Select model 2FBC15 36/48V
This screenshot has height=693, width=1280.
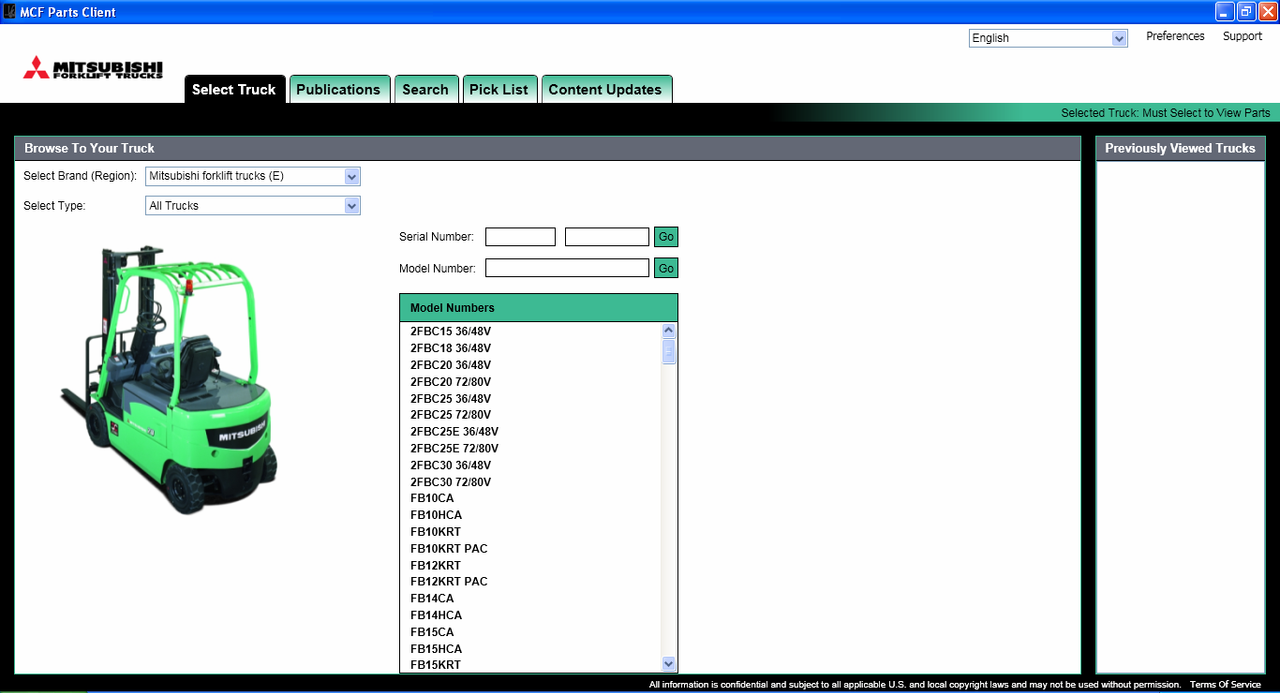click(450, 331)
